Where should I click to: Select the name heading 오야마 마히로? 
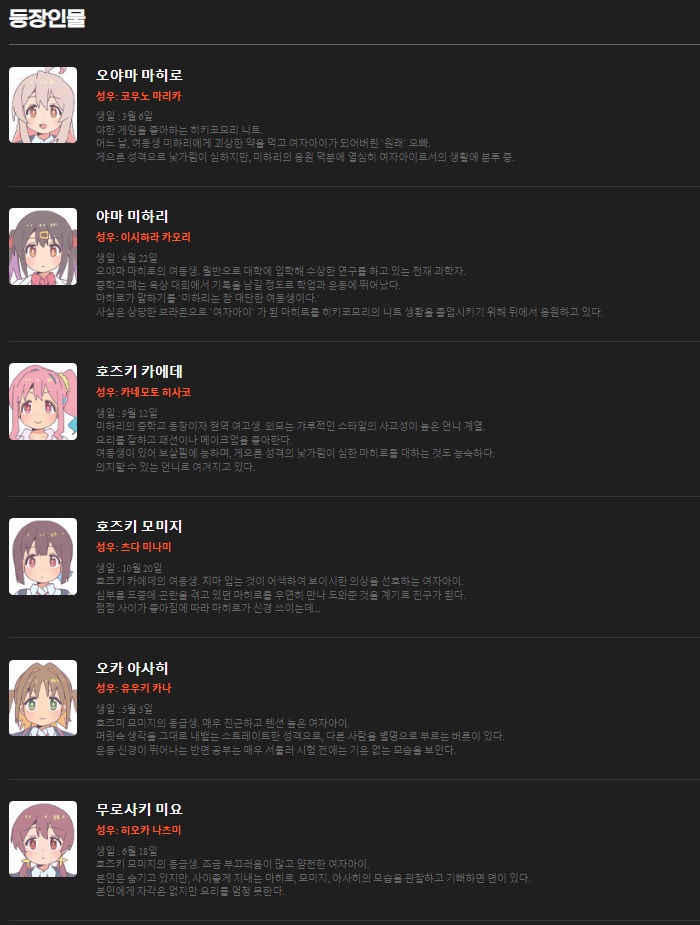click(139, 75)
